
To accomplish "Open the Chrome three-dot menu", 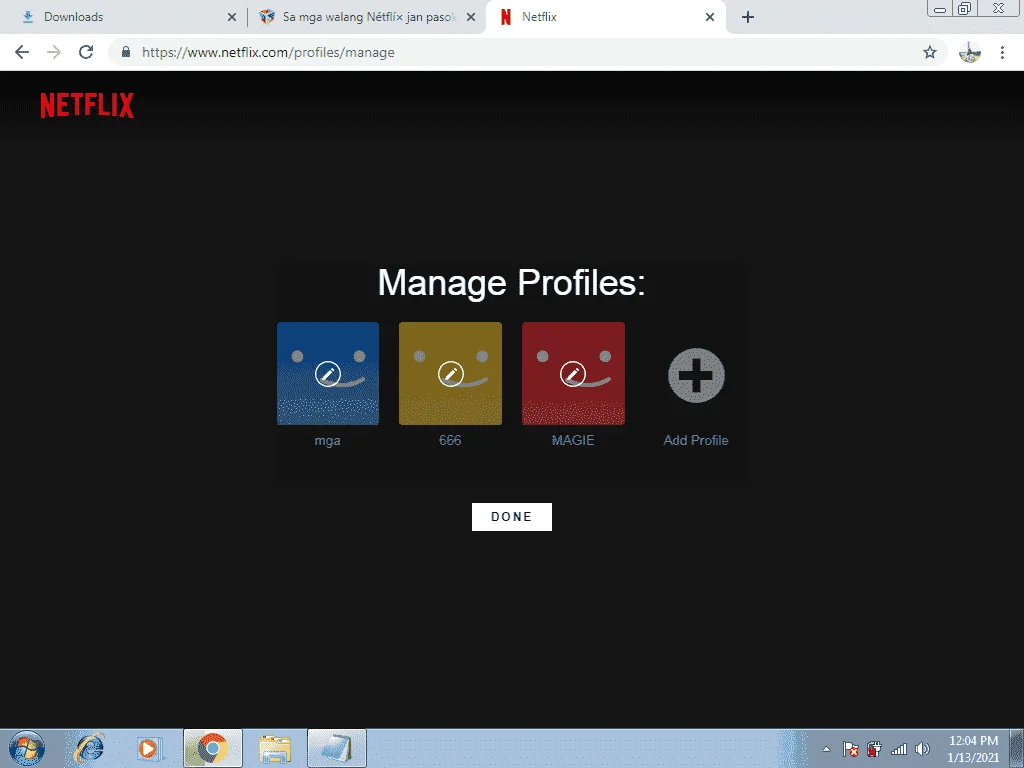I will point(1002,52).
